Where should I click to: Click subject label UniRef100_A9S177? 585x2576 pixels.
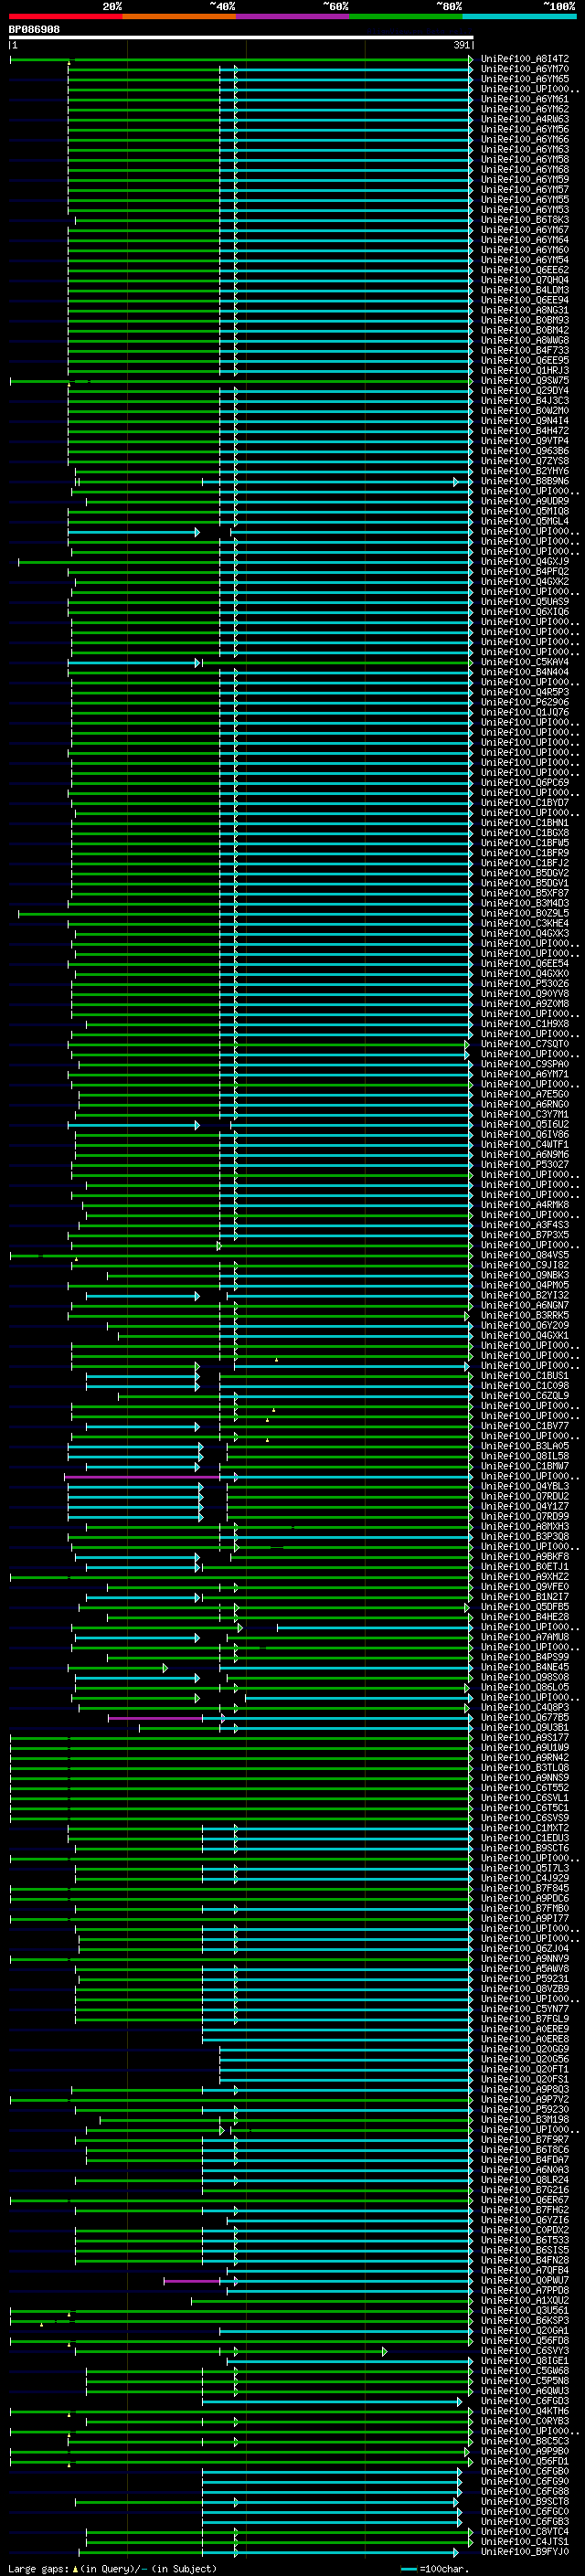525,1737
